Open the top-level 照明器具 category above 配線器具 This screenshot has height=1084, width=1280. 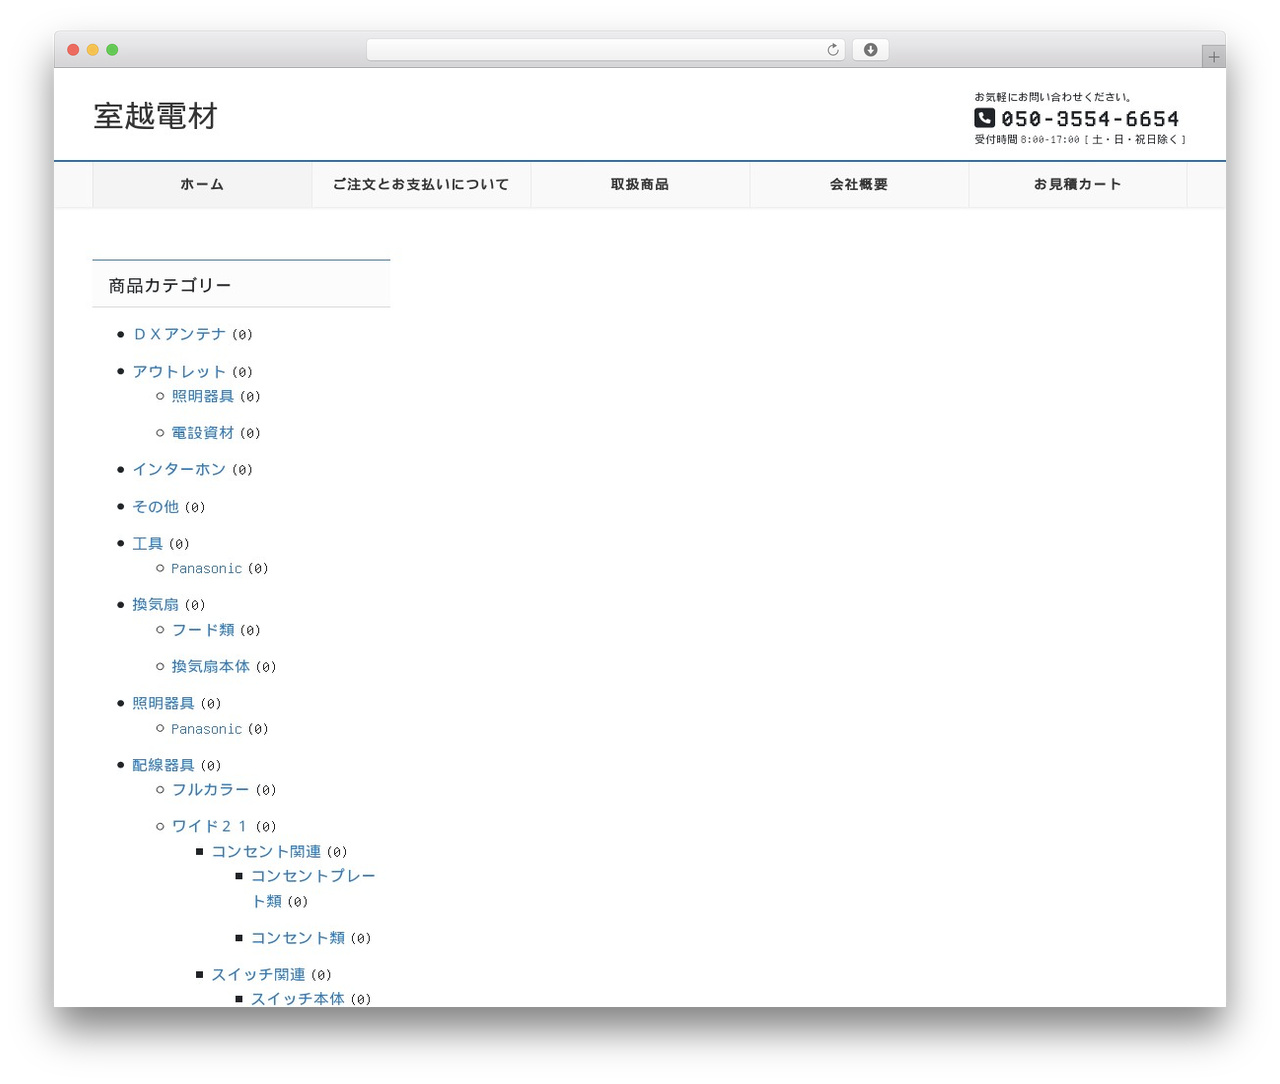[163, 703]
